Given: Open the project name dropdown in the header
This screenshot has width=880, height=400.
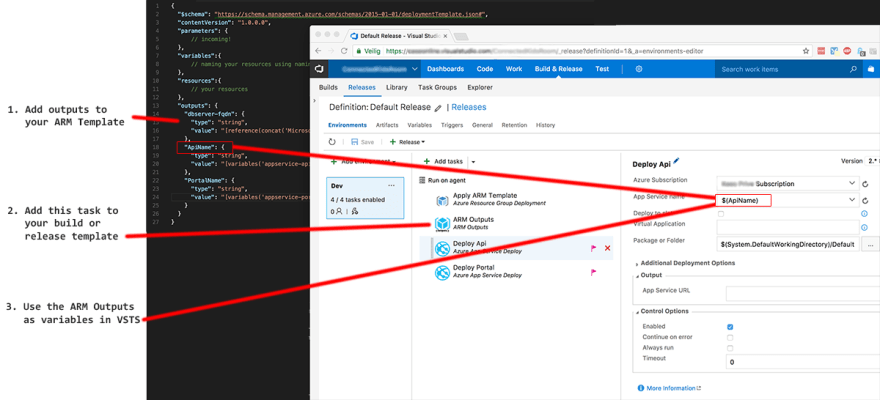Looking at the screenshot, I should 414,69.
